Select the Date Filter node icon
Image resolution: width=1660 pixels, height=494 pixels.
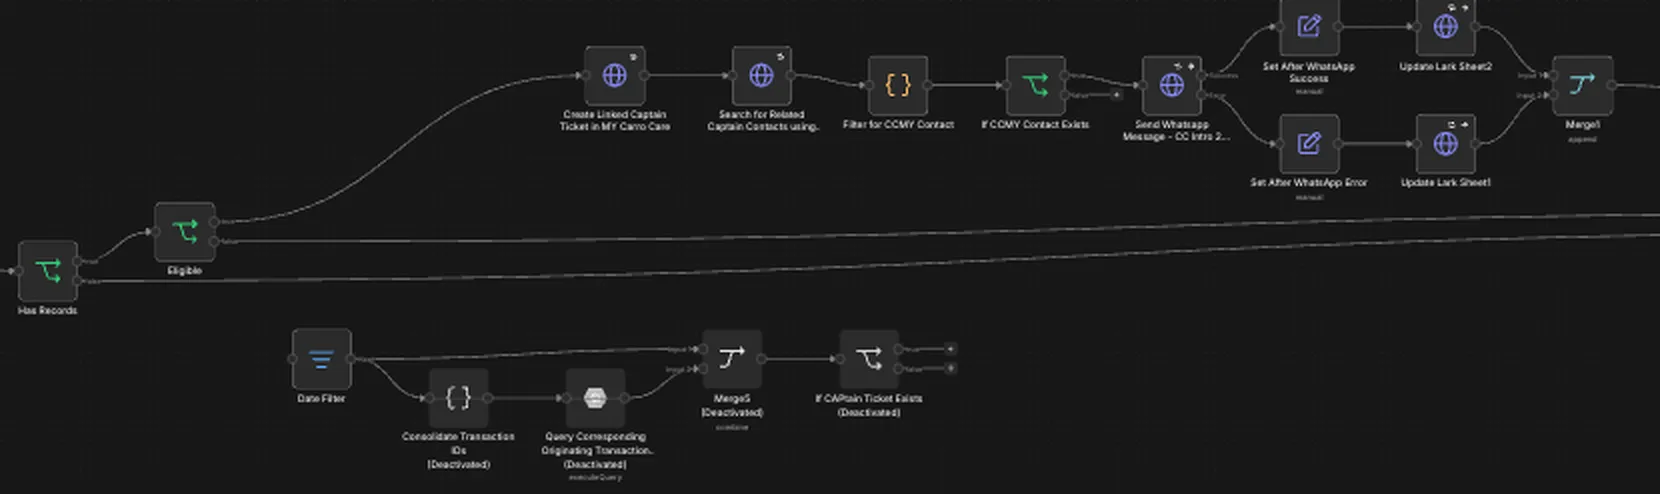point(321,359)
